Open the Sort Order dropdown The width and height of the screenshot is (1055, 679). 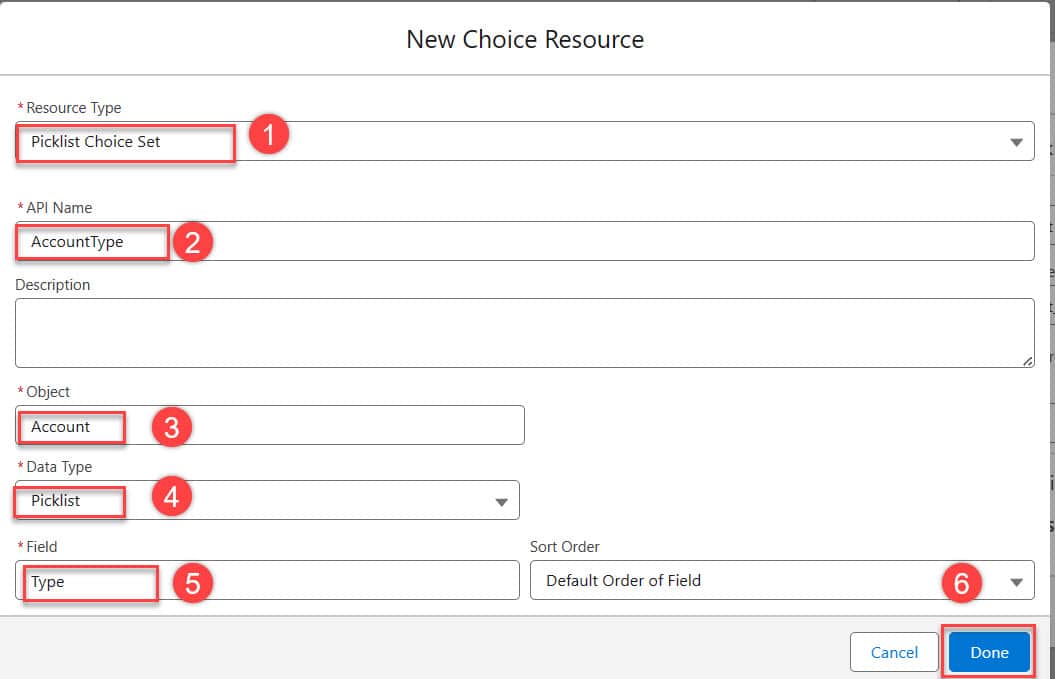[782, 580]
